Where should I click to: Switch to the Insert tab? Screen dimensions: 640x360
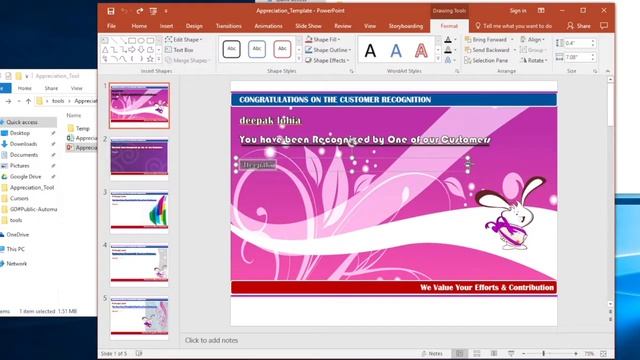[166, 26]
